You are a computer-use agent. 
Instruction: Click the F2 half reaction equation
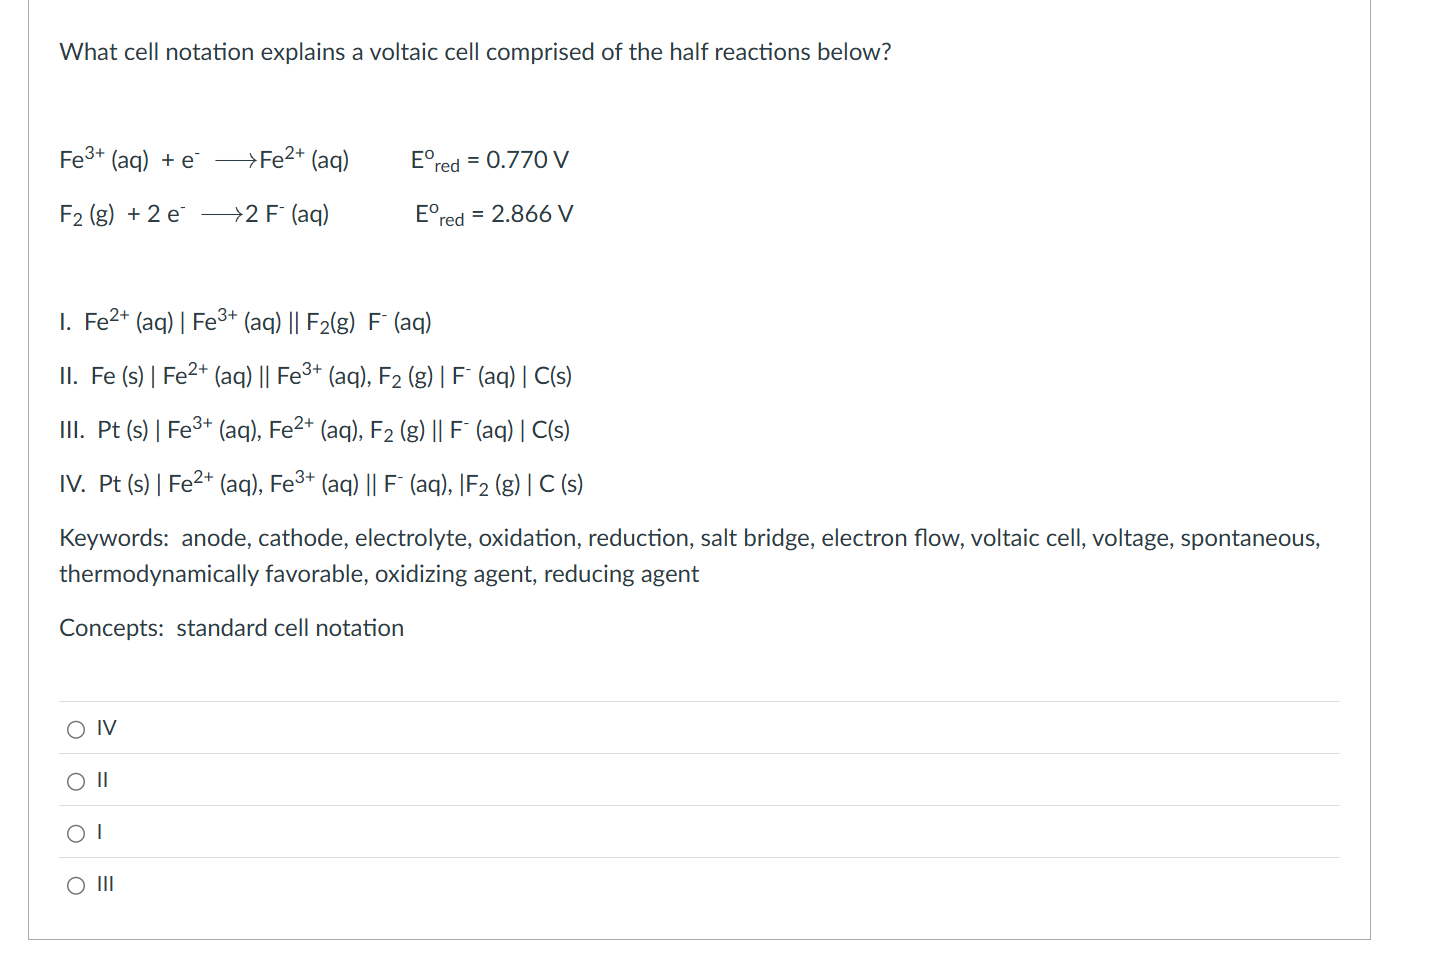click(195, 213)
